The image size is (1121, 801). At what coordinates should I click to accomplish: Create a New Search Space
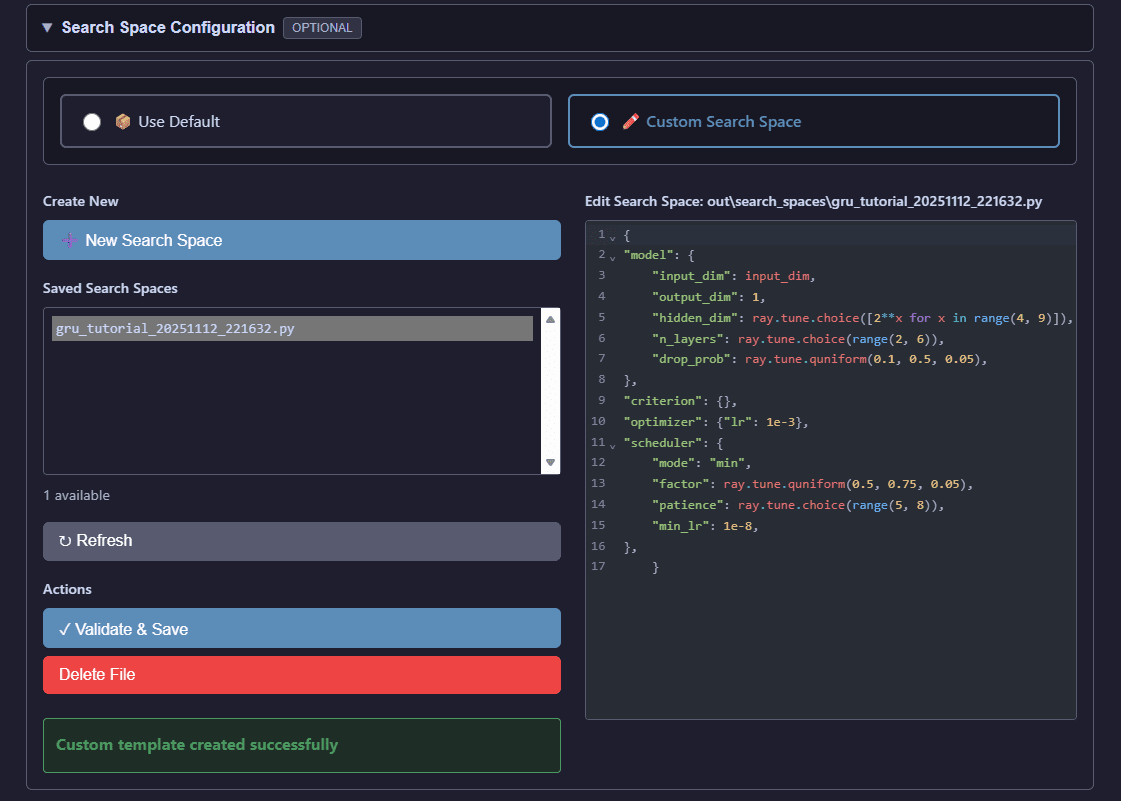tap(302, 240)
